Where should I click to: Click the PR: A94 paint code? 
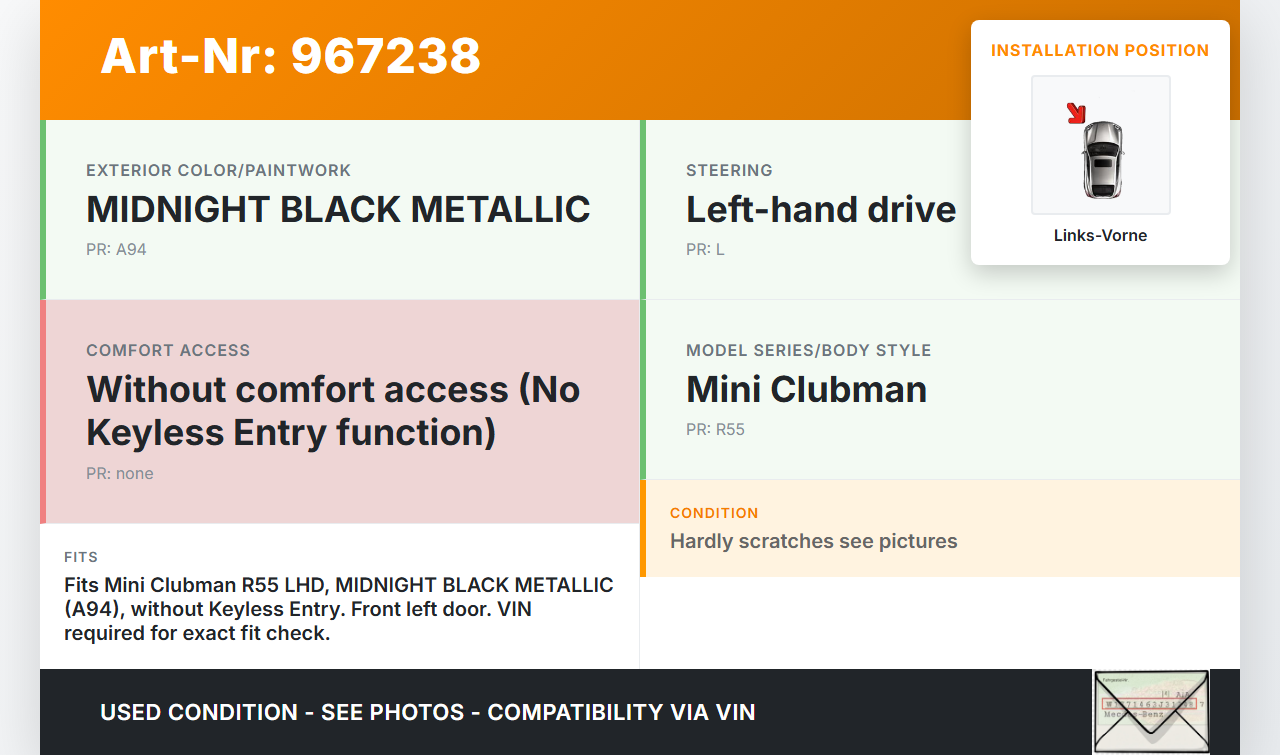click(x=116, y=250)
